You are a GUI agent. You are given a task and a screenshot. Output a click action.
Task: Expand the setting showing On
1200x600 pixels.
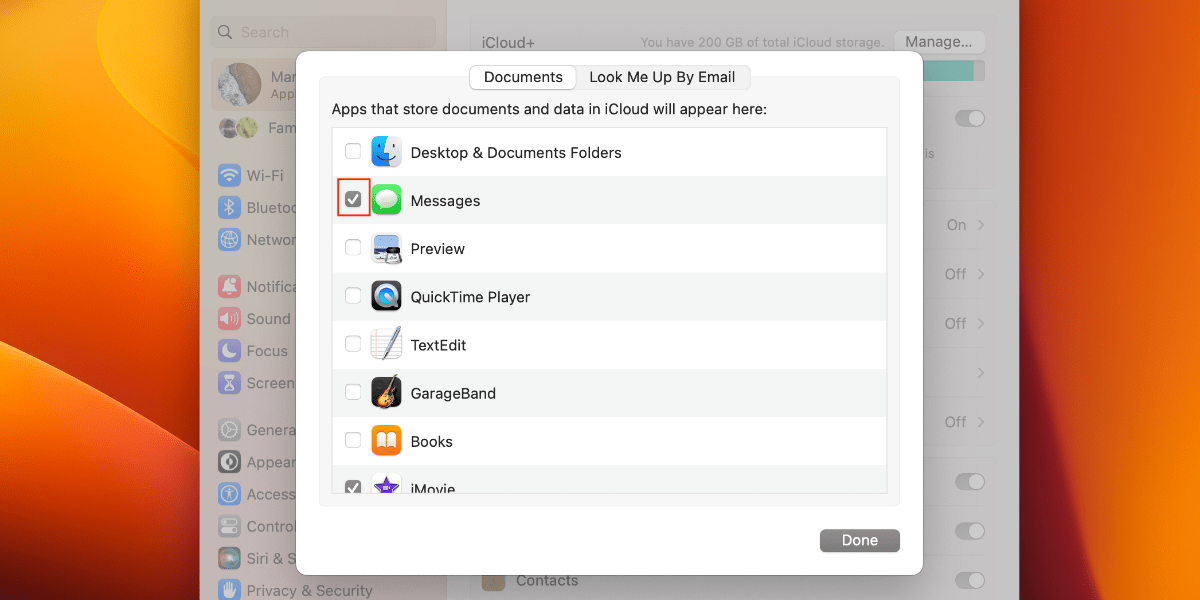pyautogui.click(x=957, y=225)
